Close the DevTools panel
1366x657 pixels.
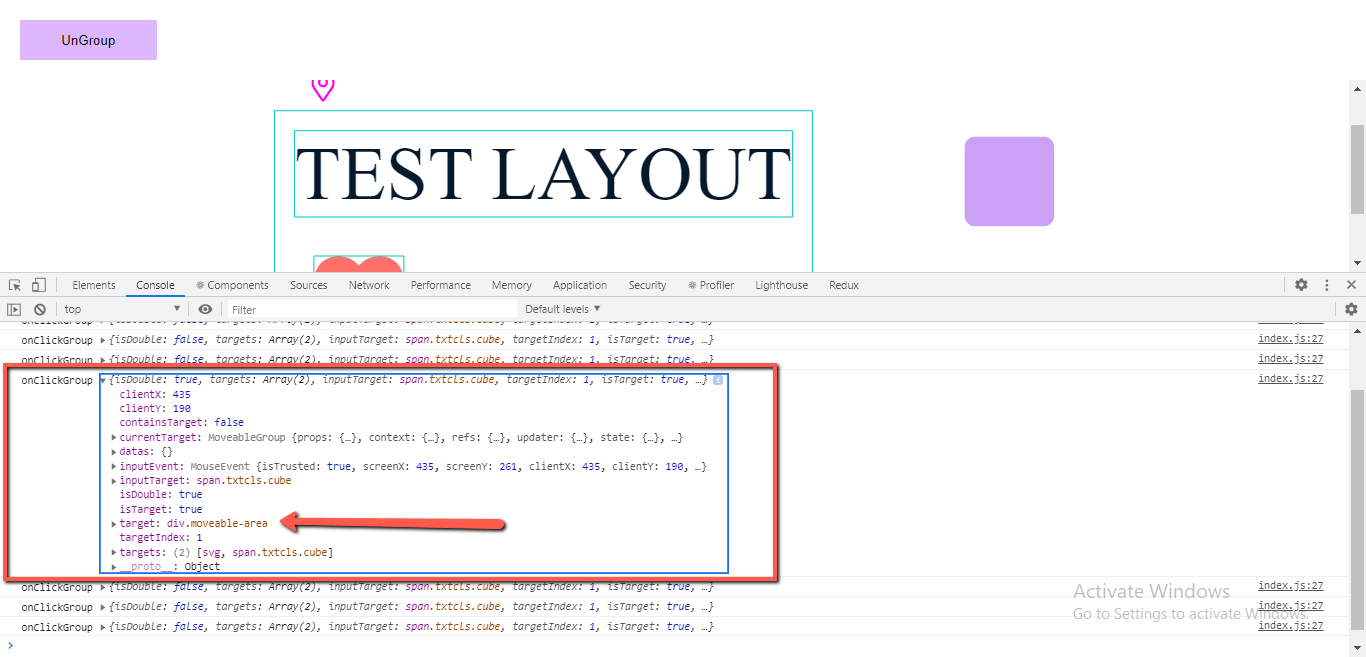pyautogui.click(x=1351, y=285)
